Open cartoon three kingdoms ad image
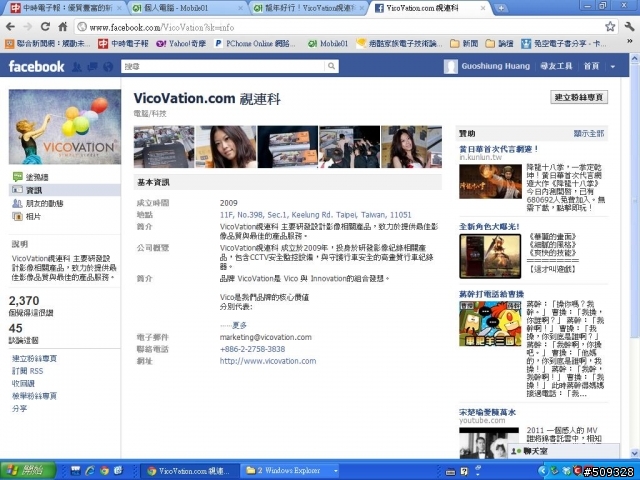 tap(490, 324)
